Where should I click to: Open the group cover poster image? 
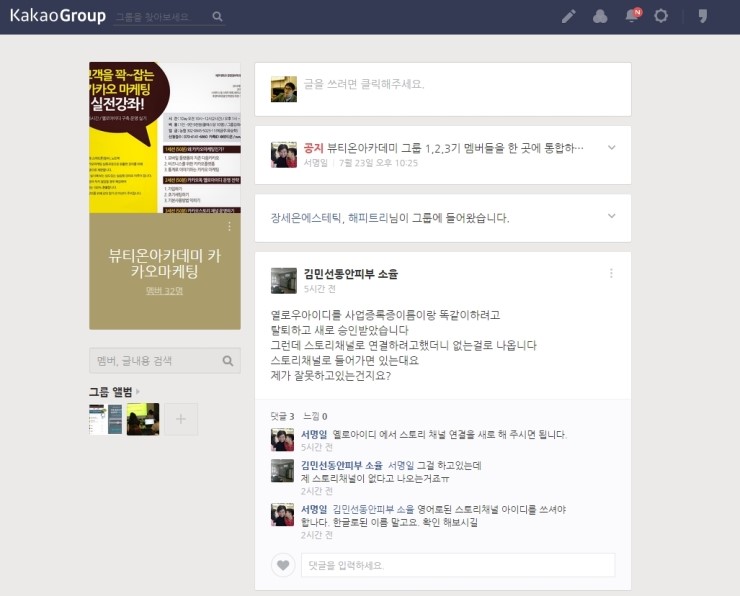point(165,137)
